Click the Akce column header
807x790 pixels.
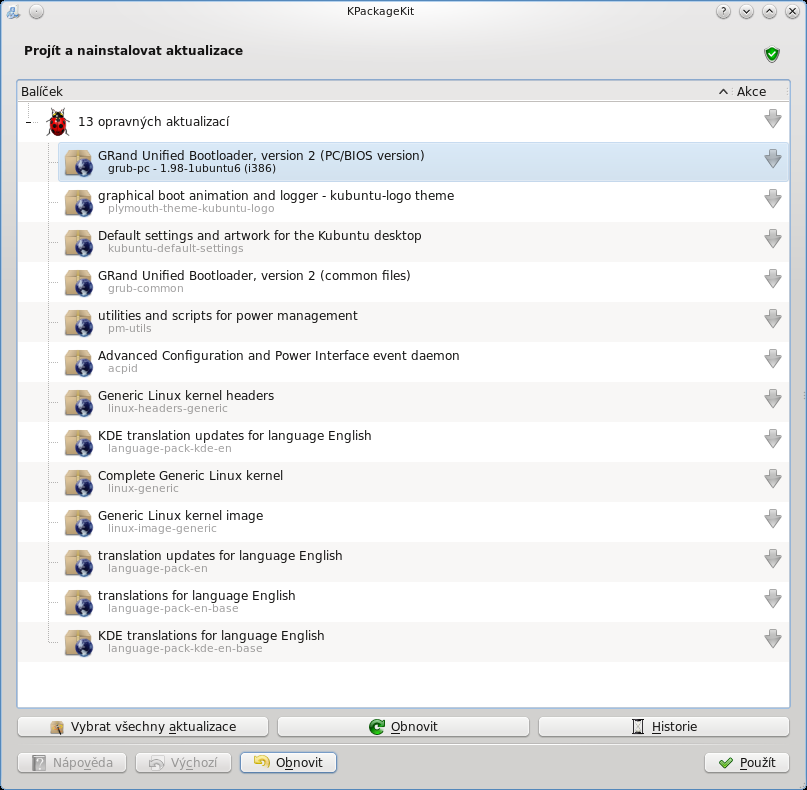click(759, 92)
